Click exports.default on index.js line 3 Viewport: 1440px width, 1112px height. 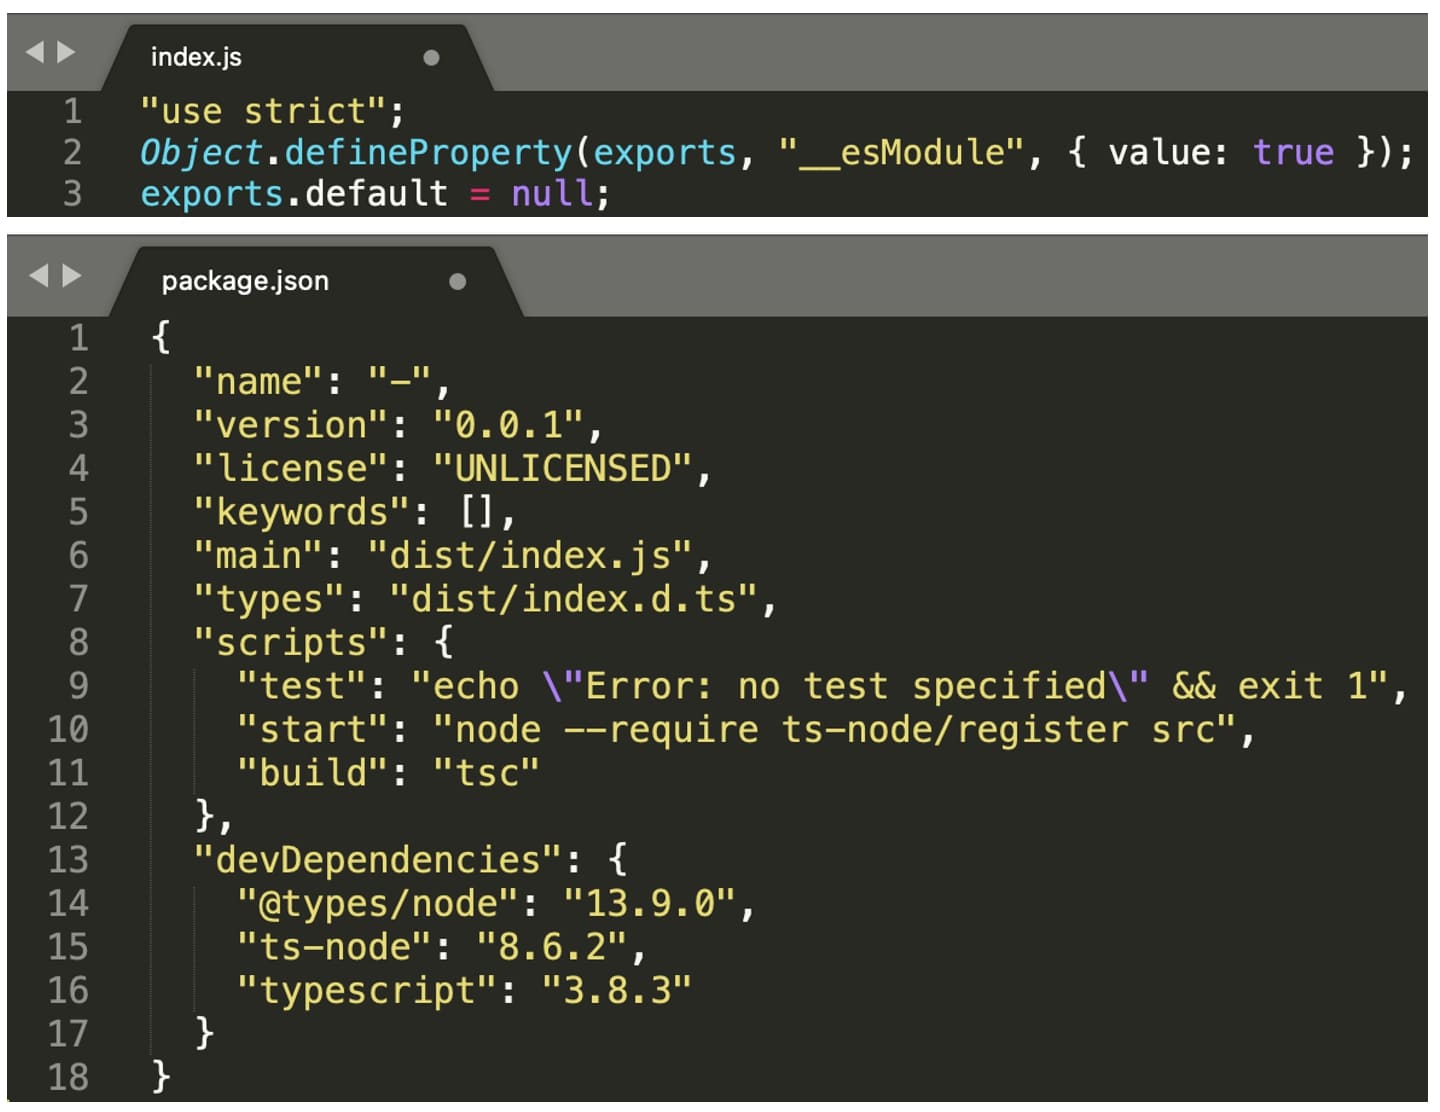(294, 193)
